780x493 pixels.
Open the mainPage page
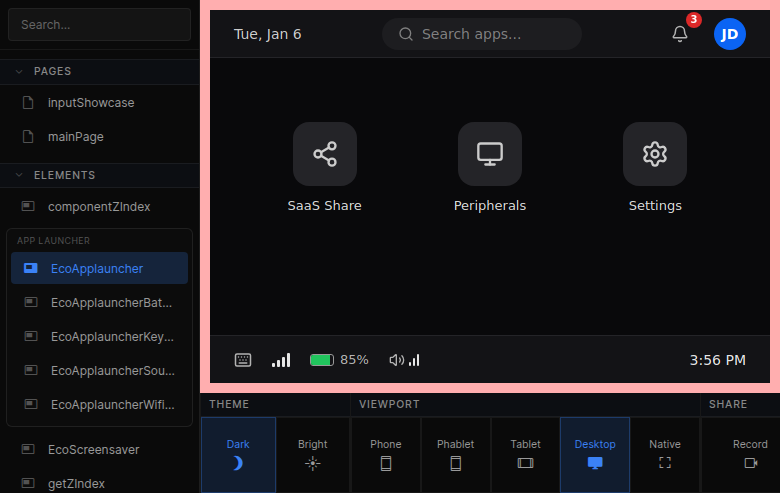point(76,137)
